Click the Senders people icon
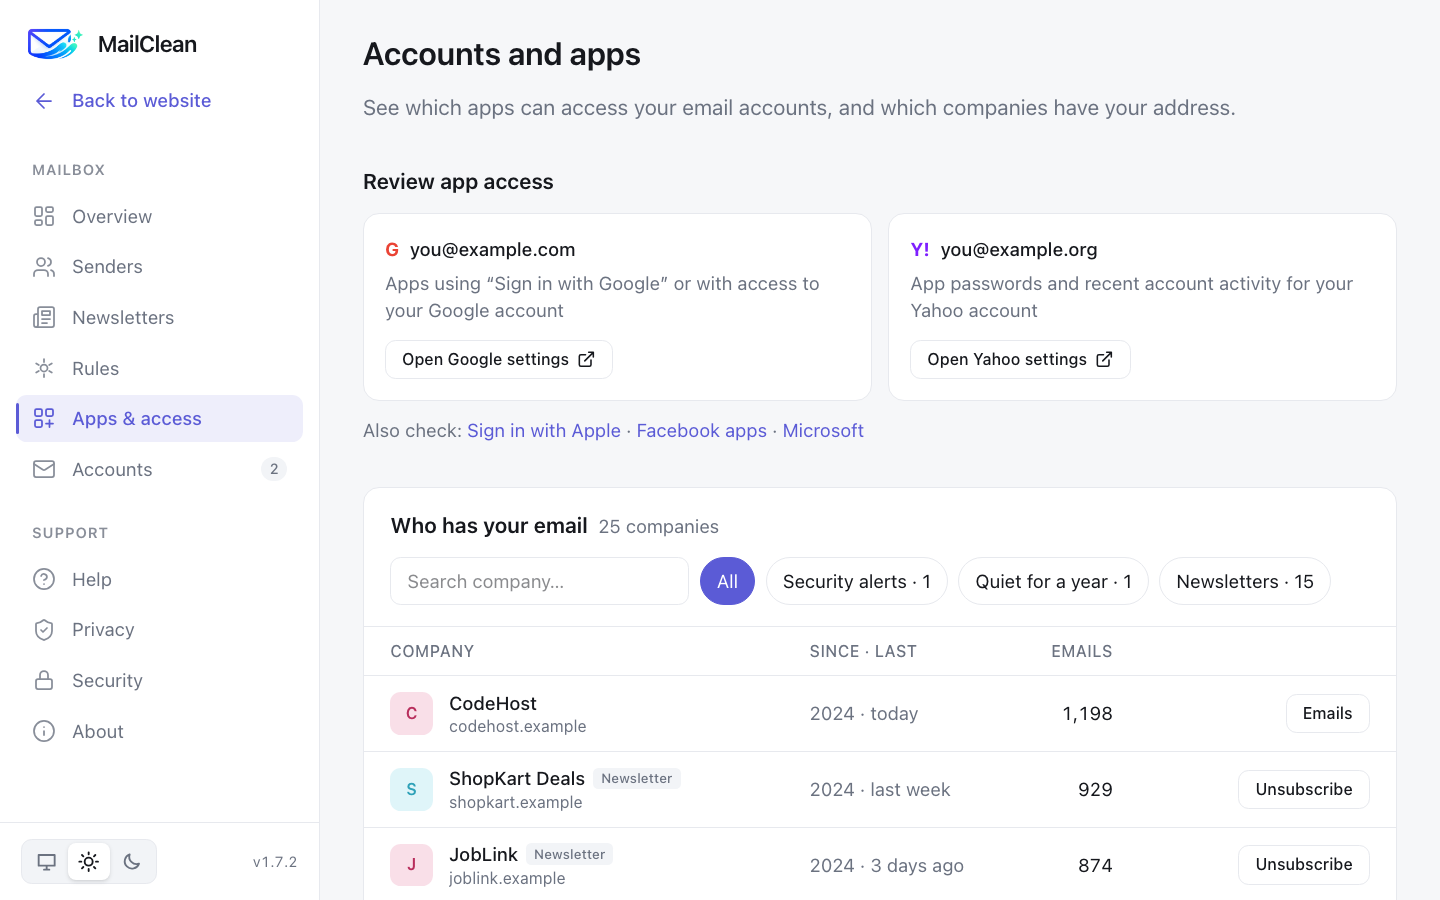The image size is (1440, 900). [44, 267]
